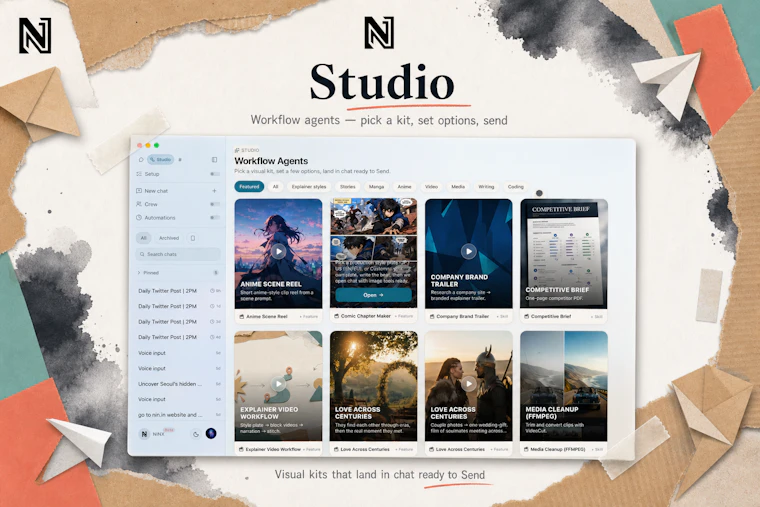Click the schedule clock icon on the 9h row
Screen dimensions: 760x507
point(212,291)
